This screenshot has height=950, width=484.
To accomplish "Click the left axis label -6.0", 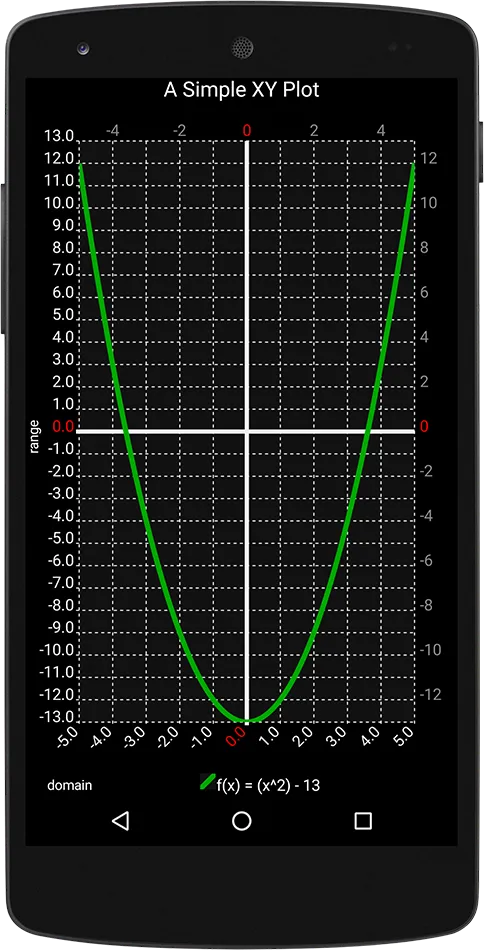I will pos(60,561).
